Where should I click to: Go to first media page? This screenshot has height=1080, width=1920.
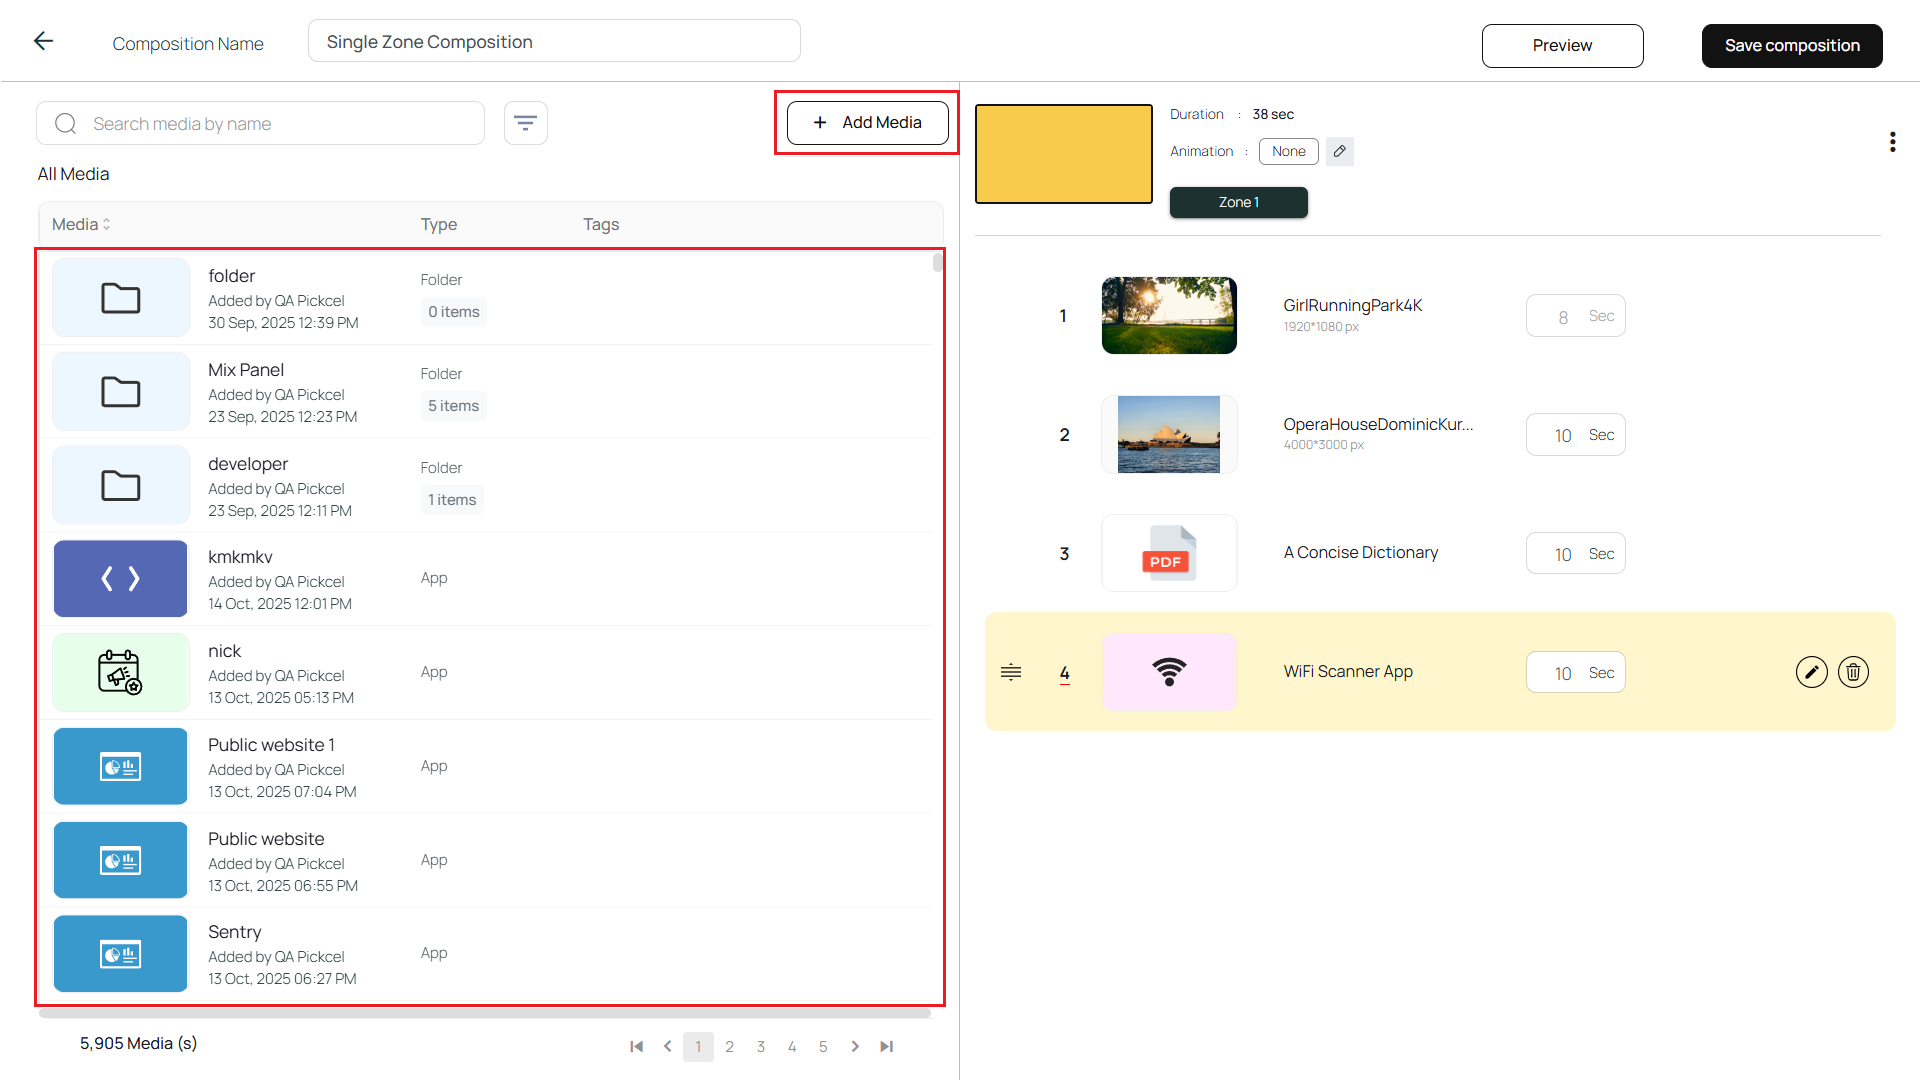tap(636, 1046)
